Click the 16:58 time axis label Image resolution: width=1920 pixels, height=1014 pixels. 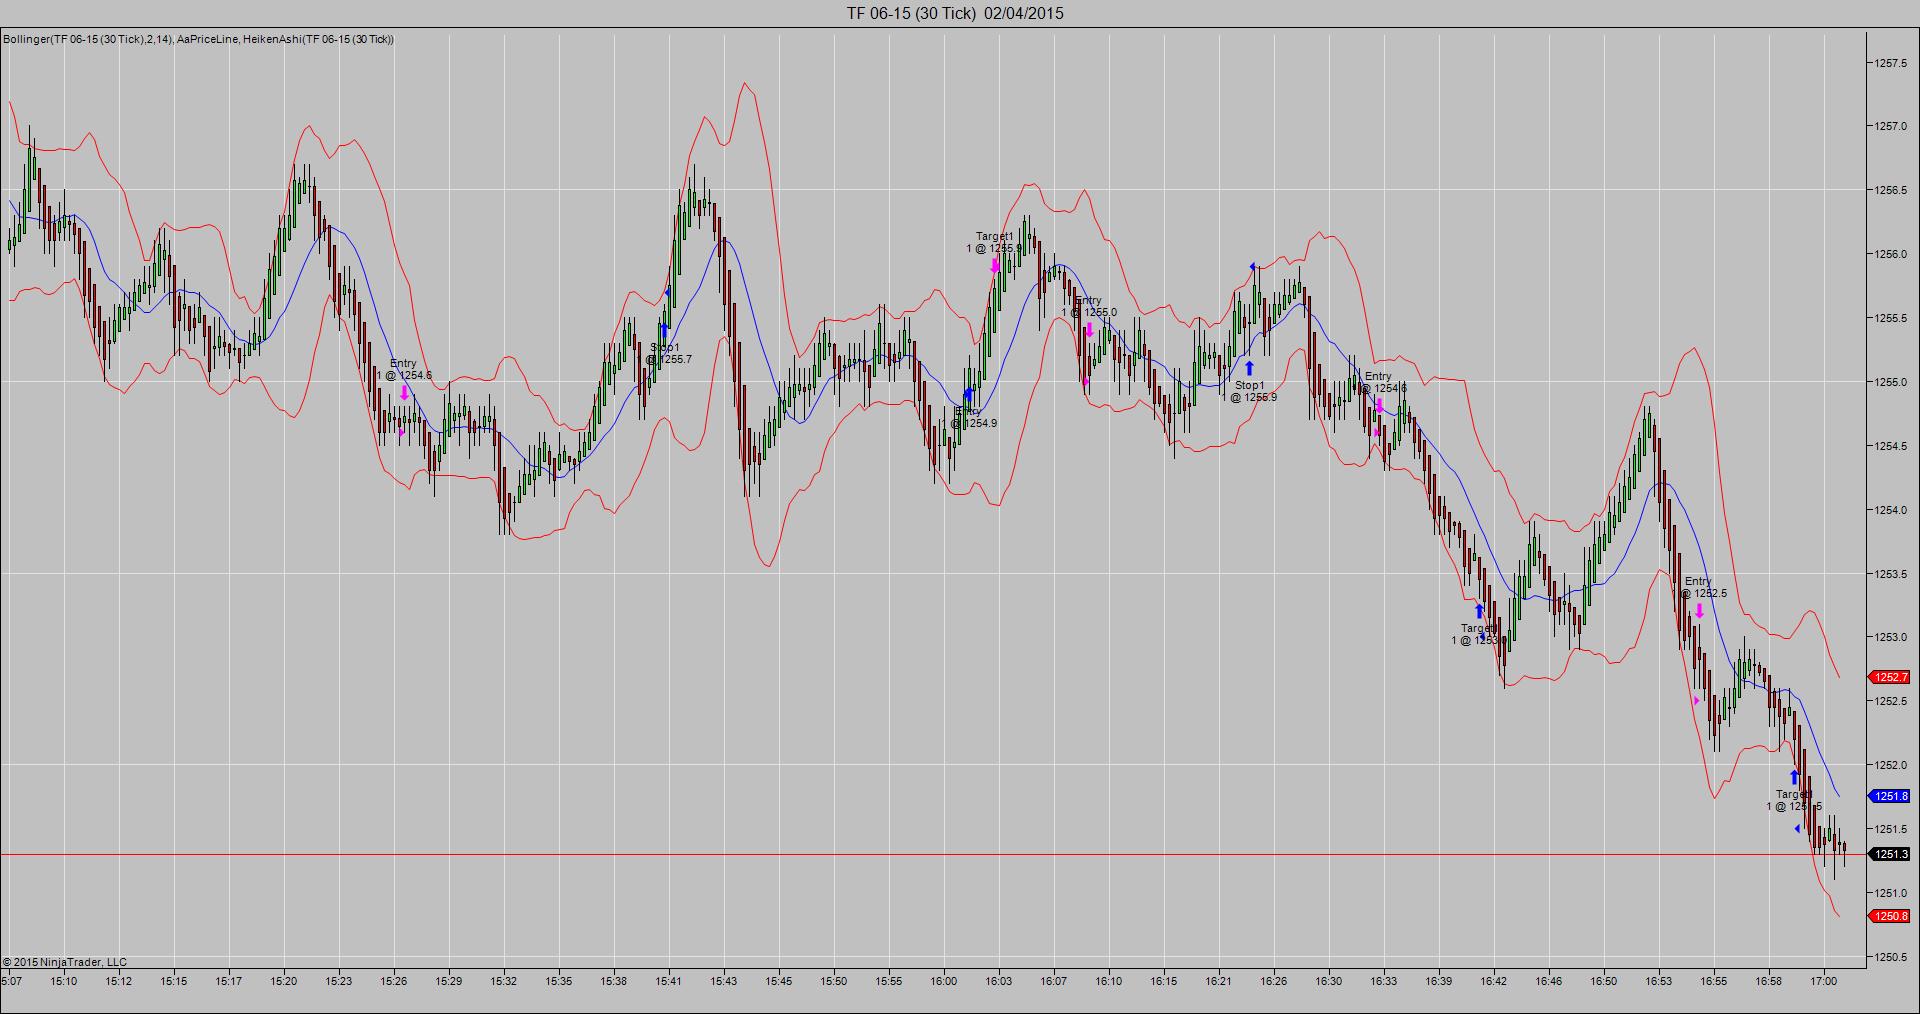point(1769,981)
